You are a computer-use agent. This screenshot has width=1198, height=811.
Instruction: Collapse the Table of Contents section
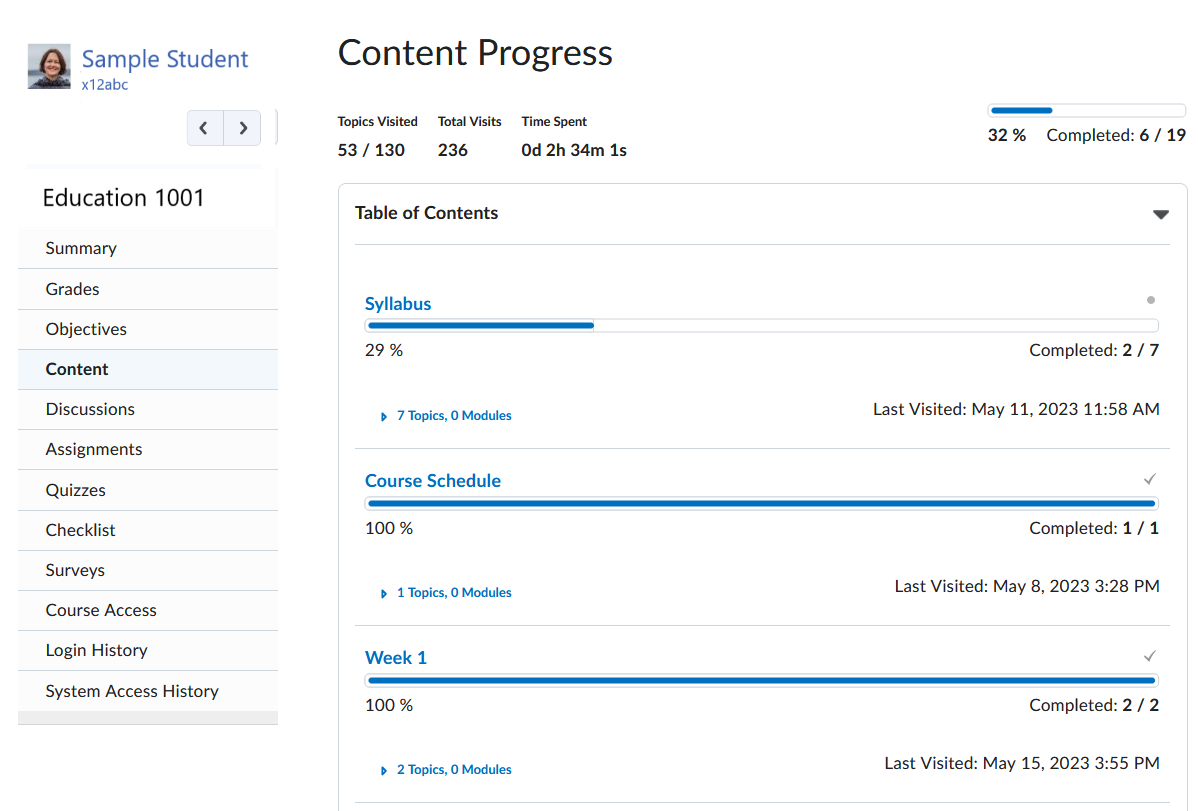(x=1160, y=213)
